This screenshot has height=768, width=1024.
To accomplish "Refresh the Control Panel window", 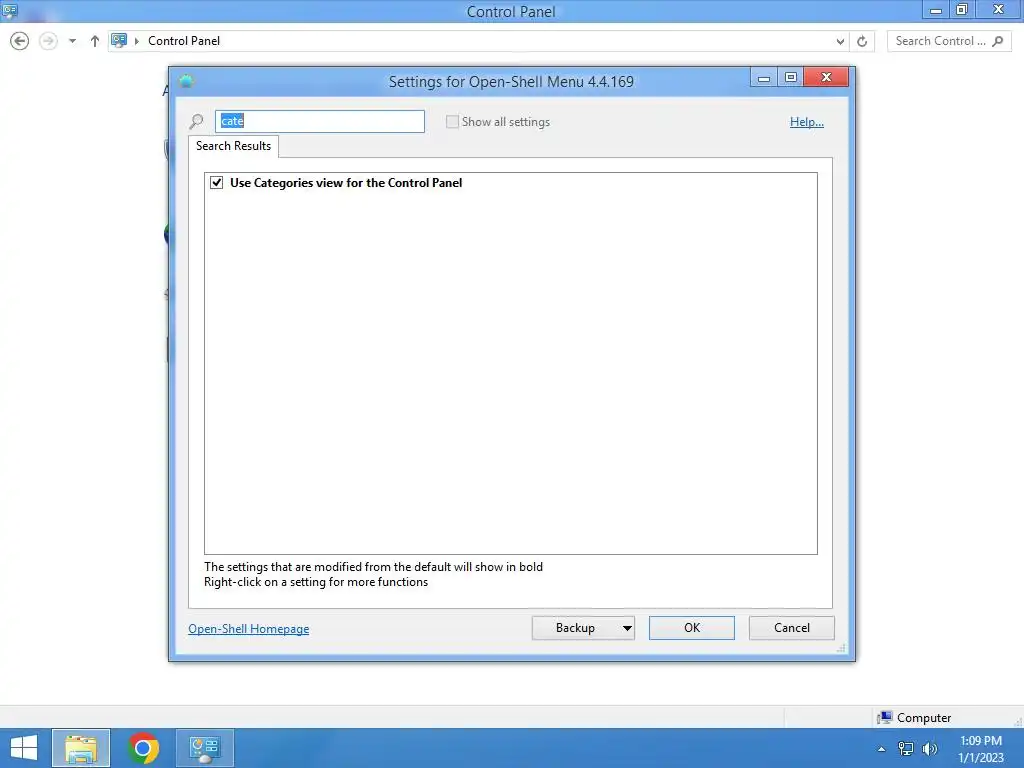I will click(x=862, y=41).
